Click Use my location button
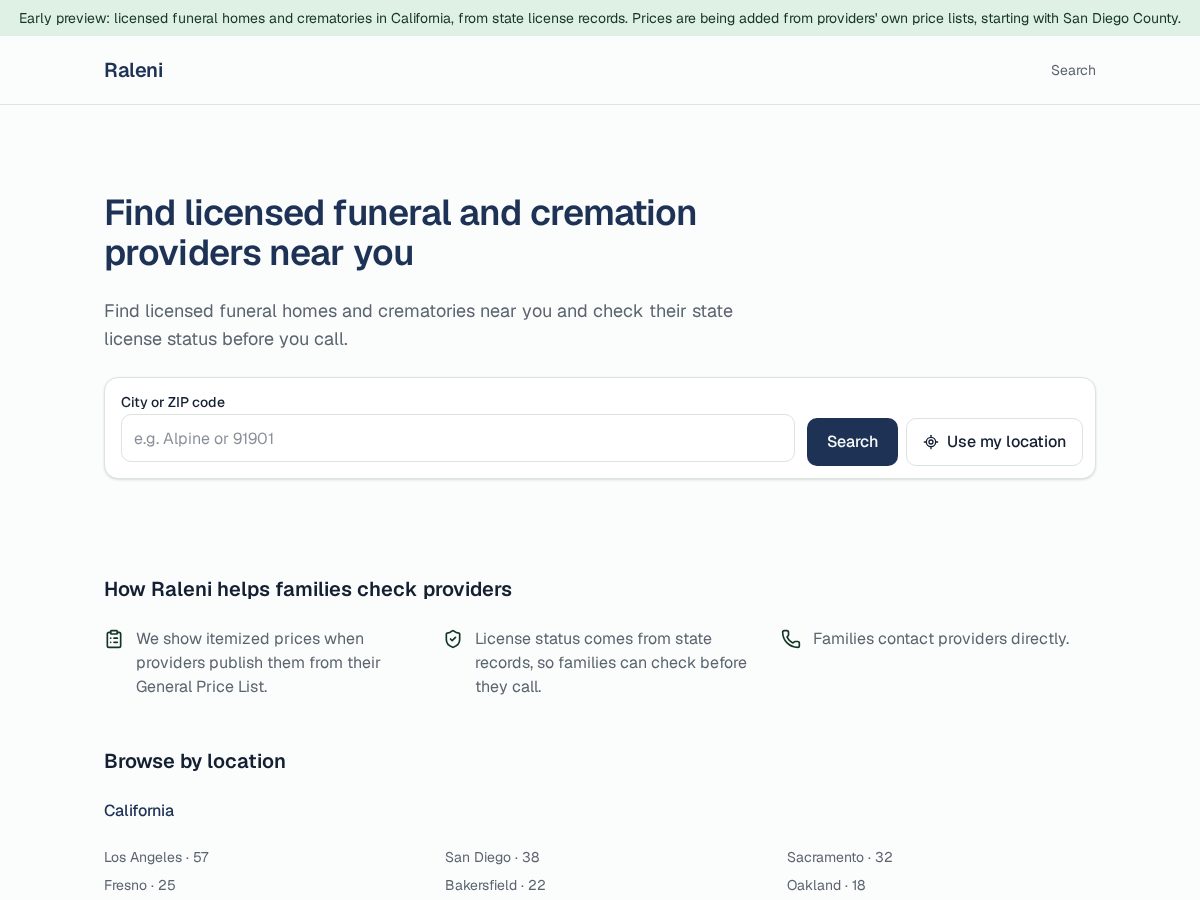The image size is (1200, 900). (994, 442)
